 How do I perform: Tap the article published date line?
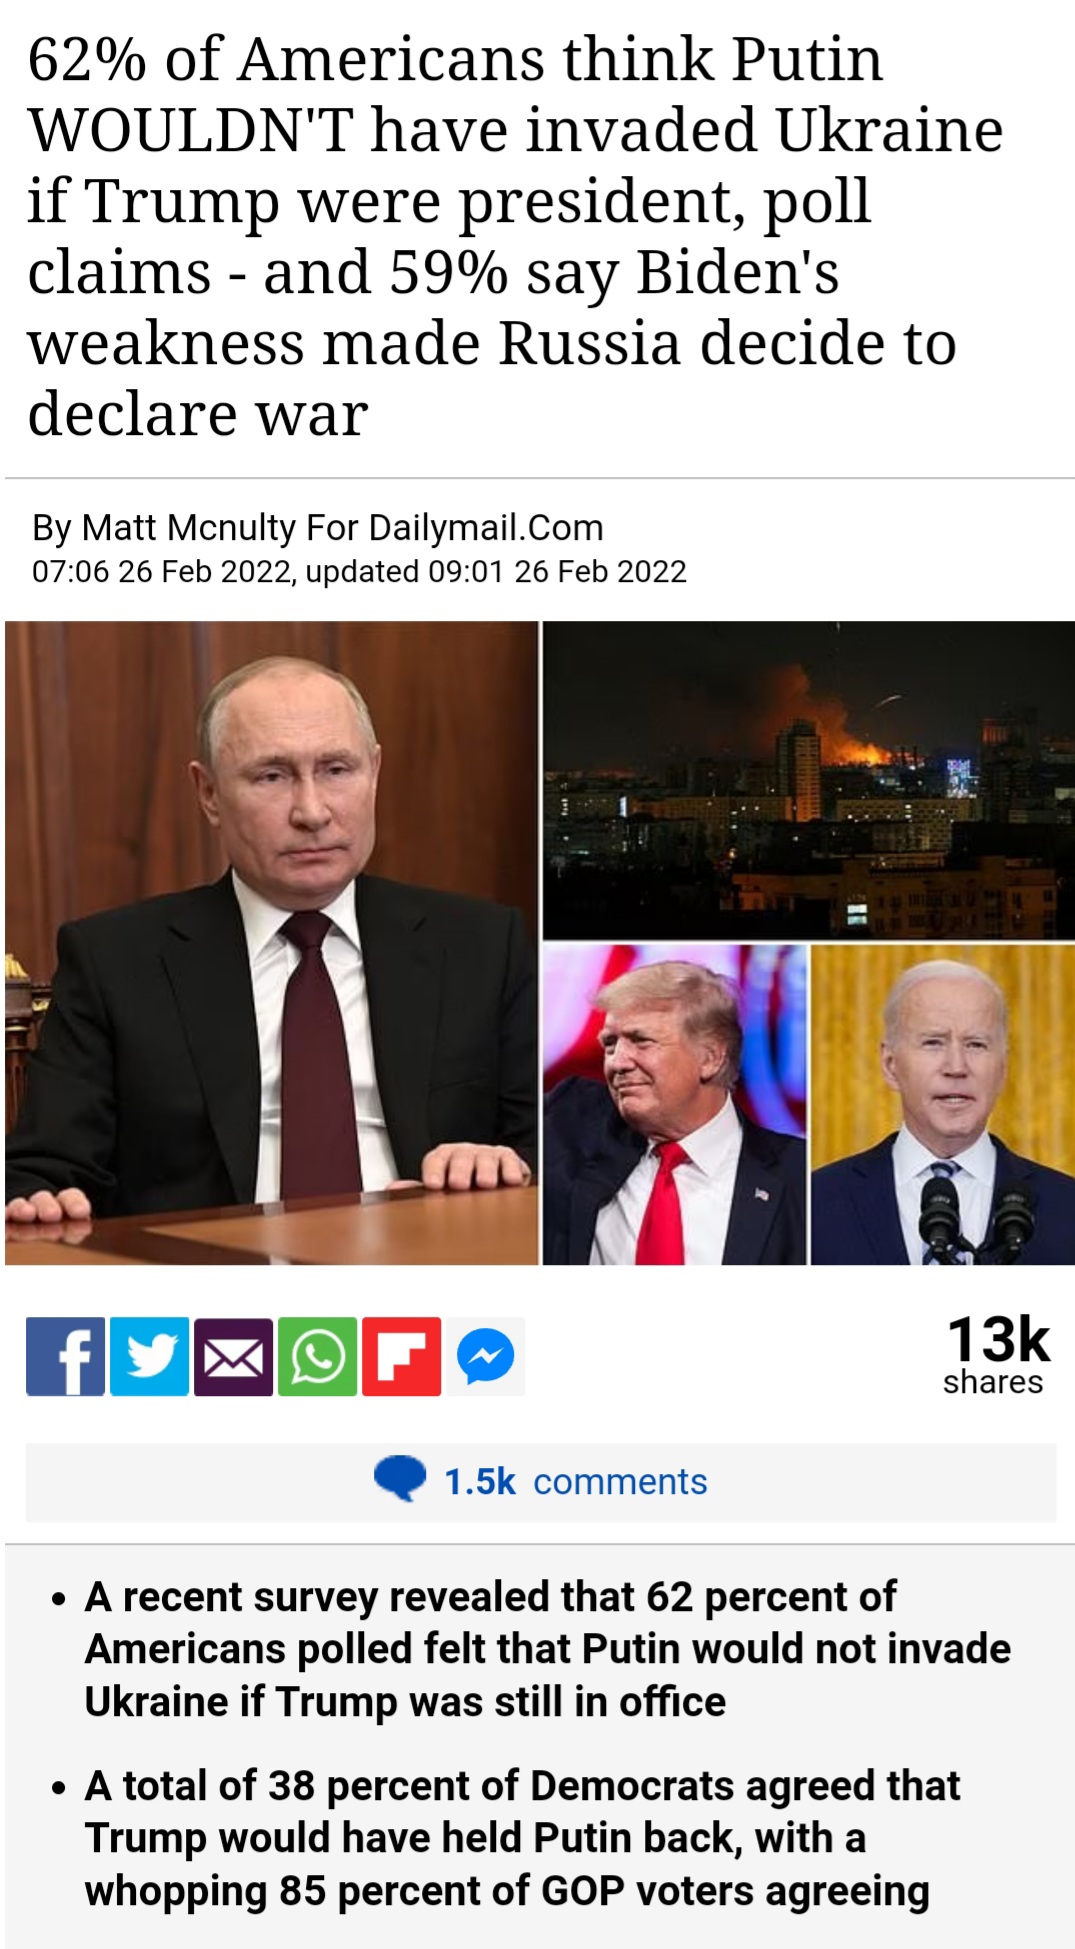[360, 571]
